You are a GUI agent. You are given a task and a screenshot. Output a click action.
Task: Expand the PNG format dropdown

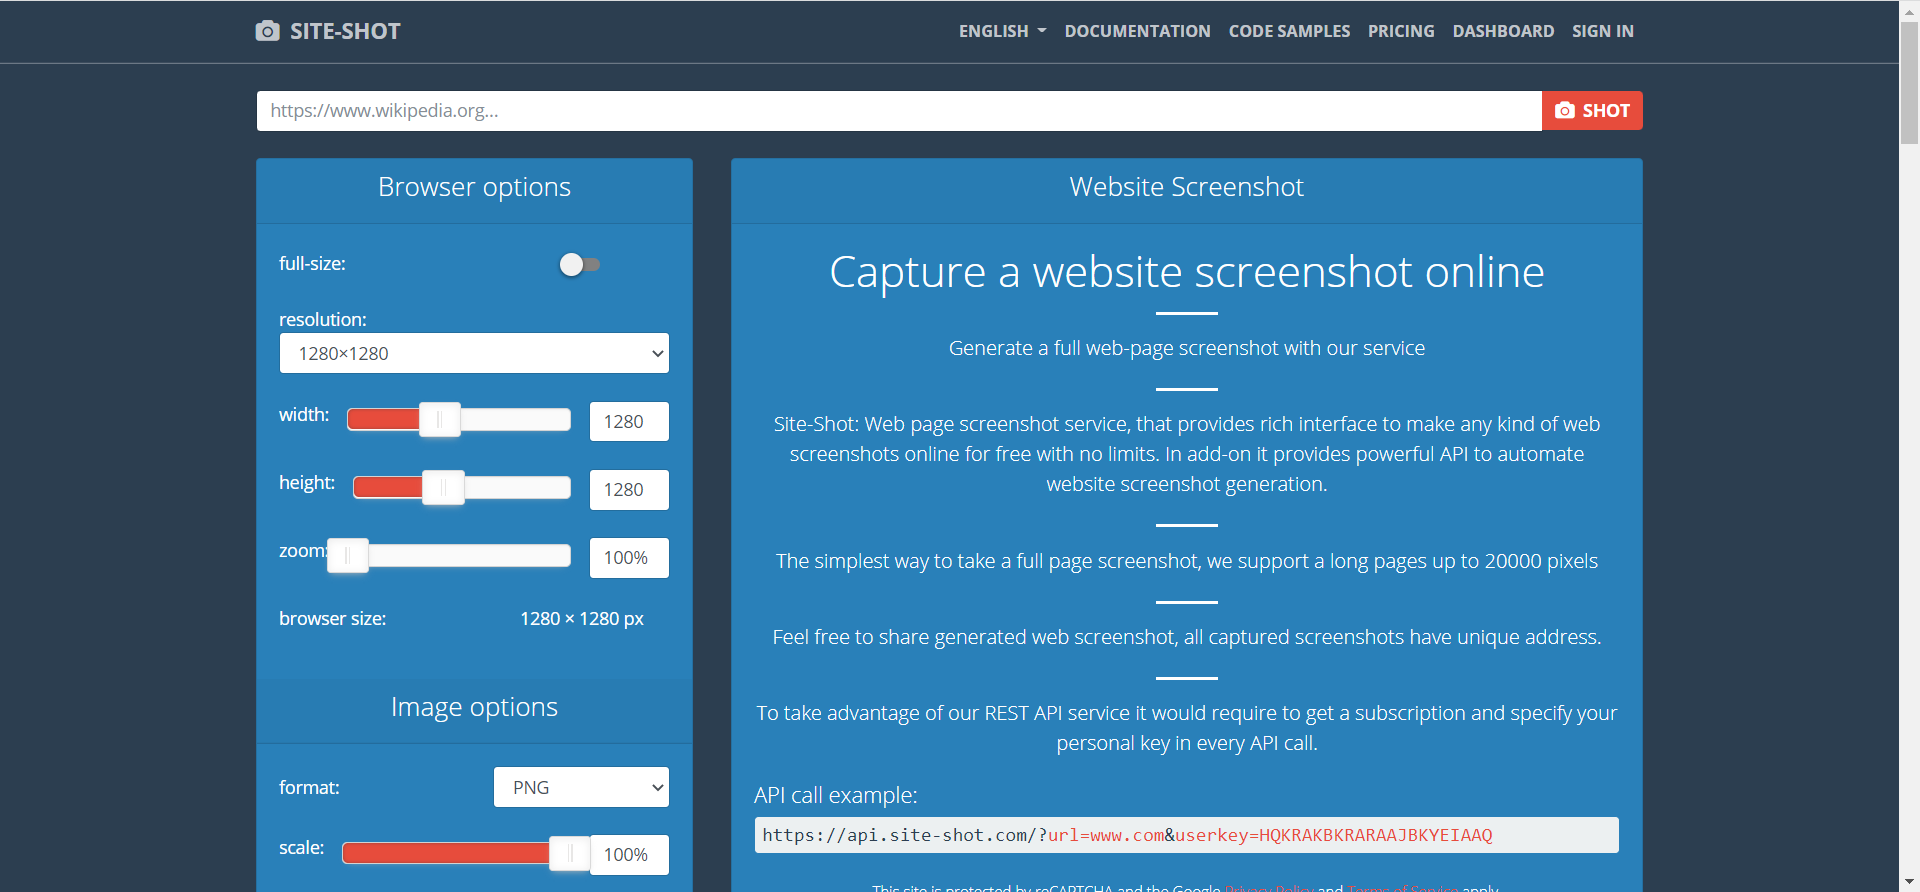[x=581, y=787]
